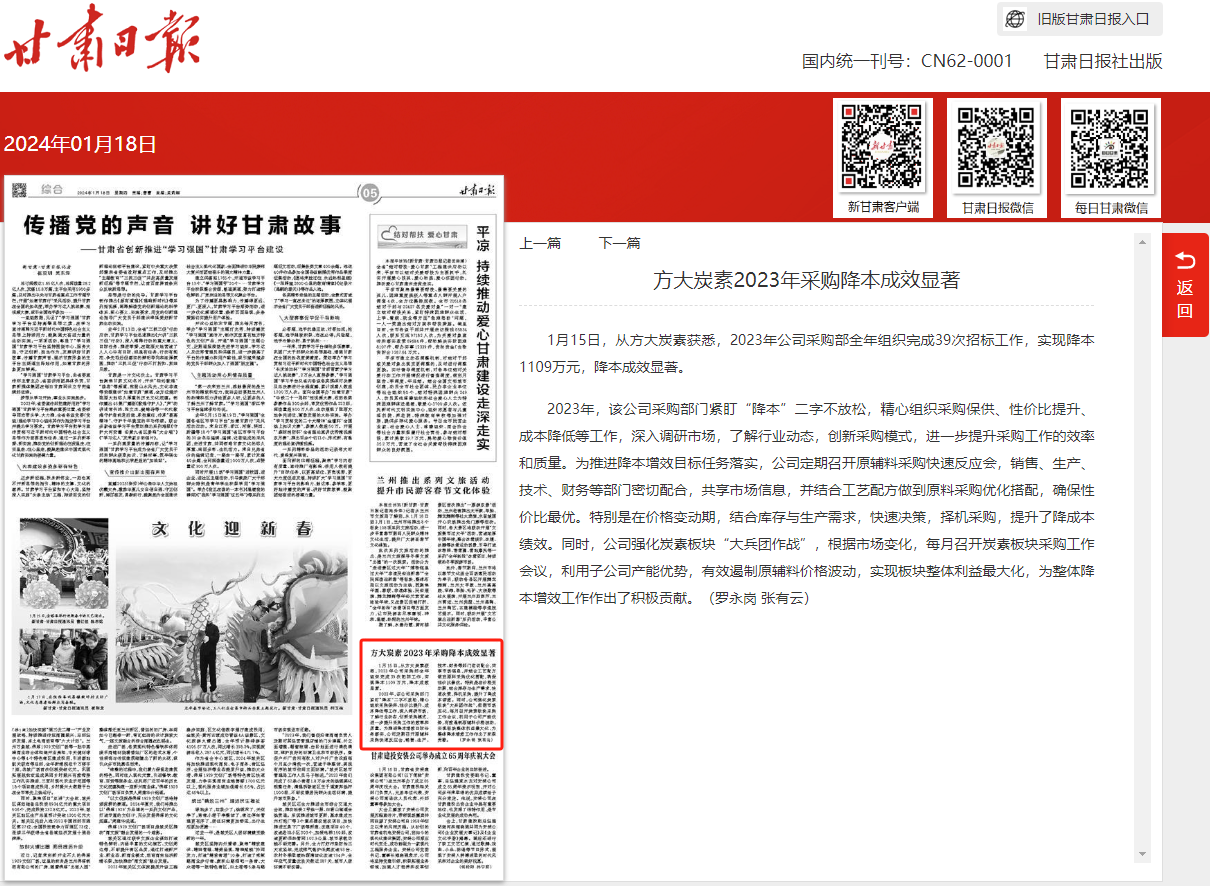Click the page number 05 badge on page image

click(370, 192)
